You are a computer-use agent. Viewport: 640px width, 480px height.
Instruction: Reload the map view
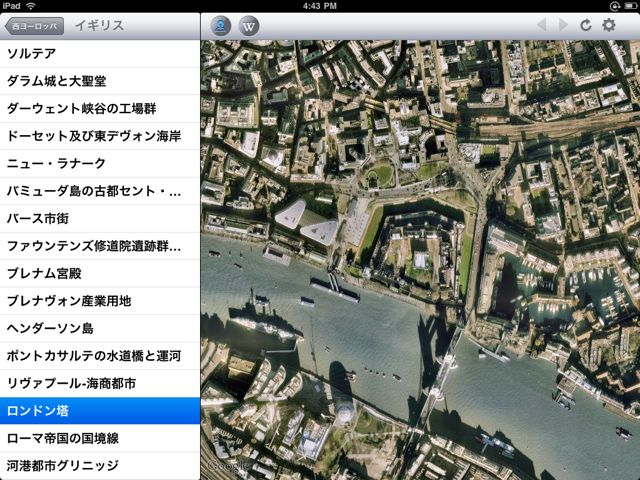[586, 25]
